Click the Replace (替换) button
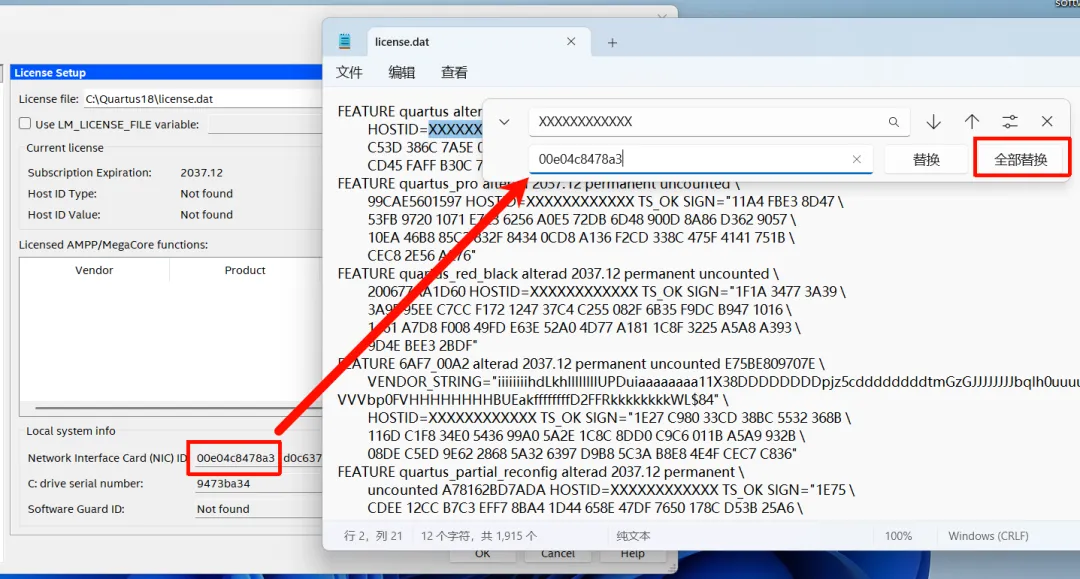Viewport: 1080px width, 579px height. tap(926, 160)
